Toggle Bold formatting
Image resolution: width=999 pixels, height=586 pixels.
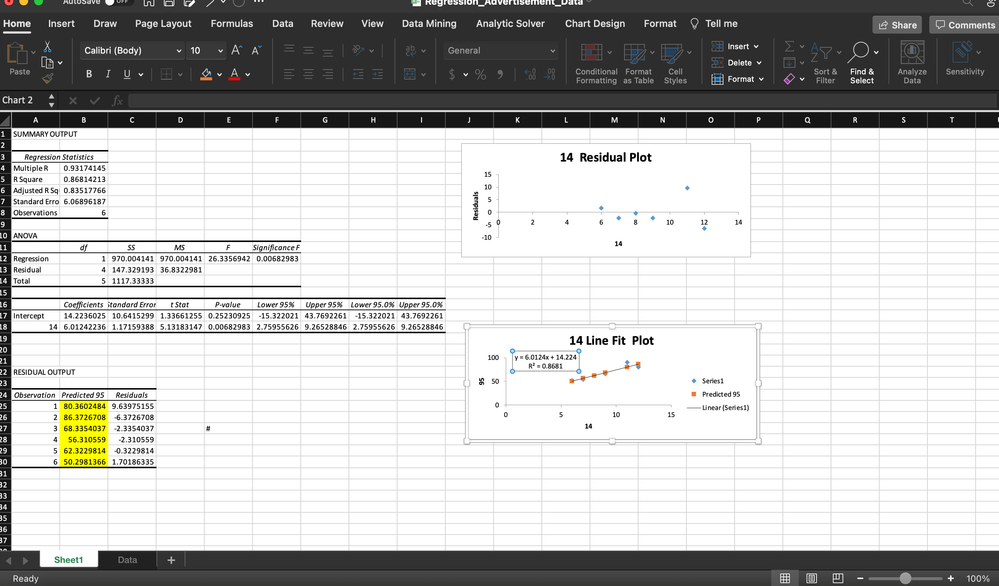(89, 74)
